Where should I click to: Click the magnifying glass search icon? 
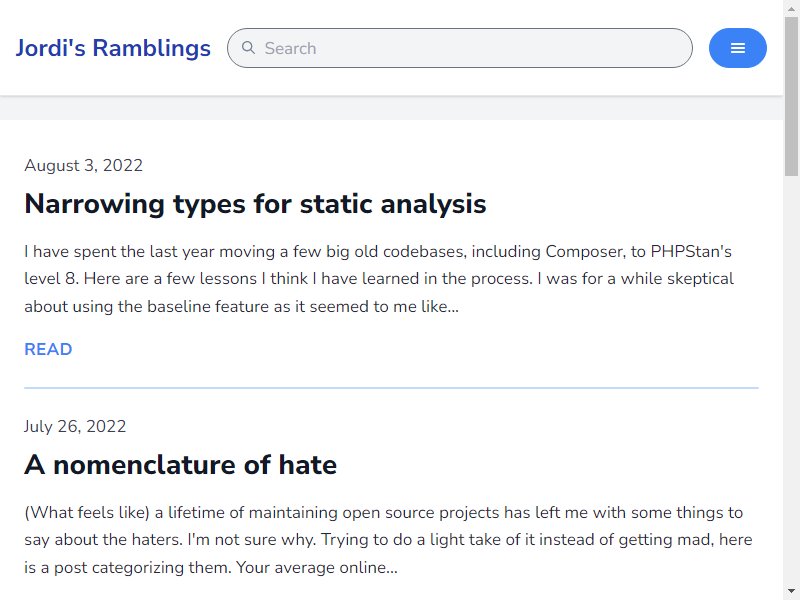(248, 48)
